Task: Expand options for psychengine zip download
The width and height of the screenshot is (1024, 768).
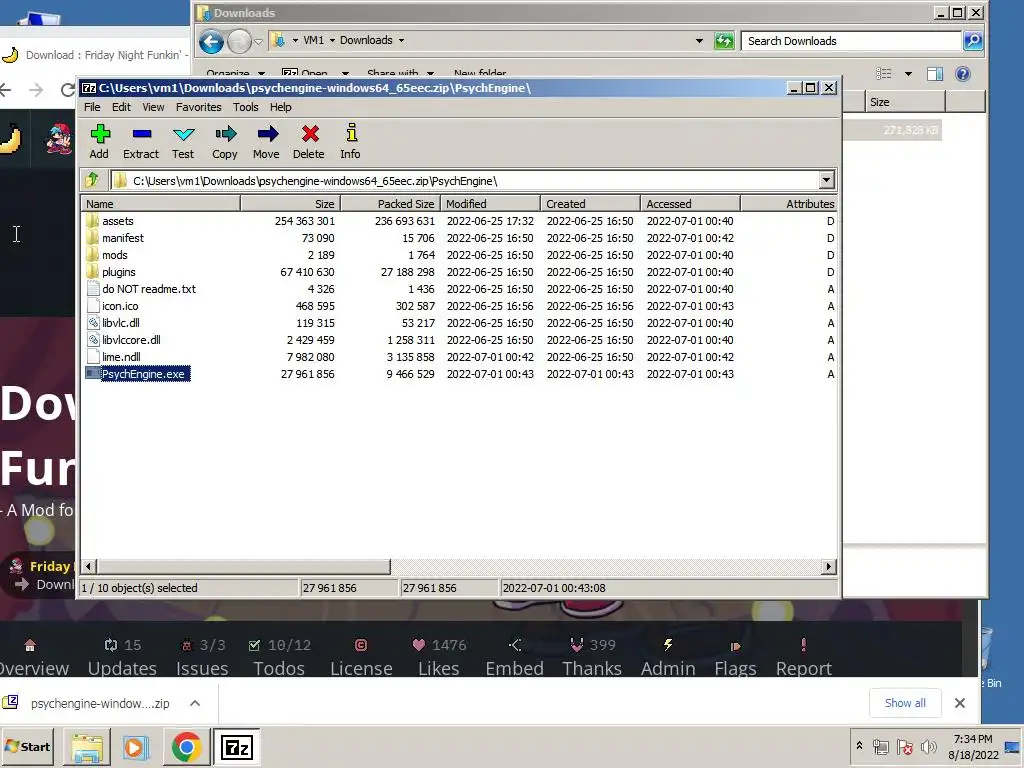Action: tap(195, 703)
